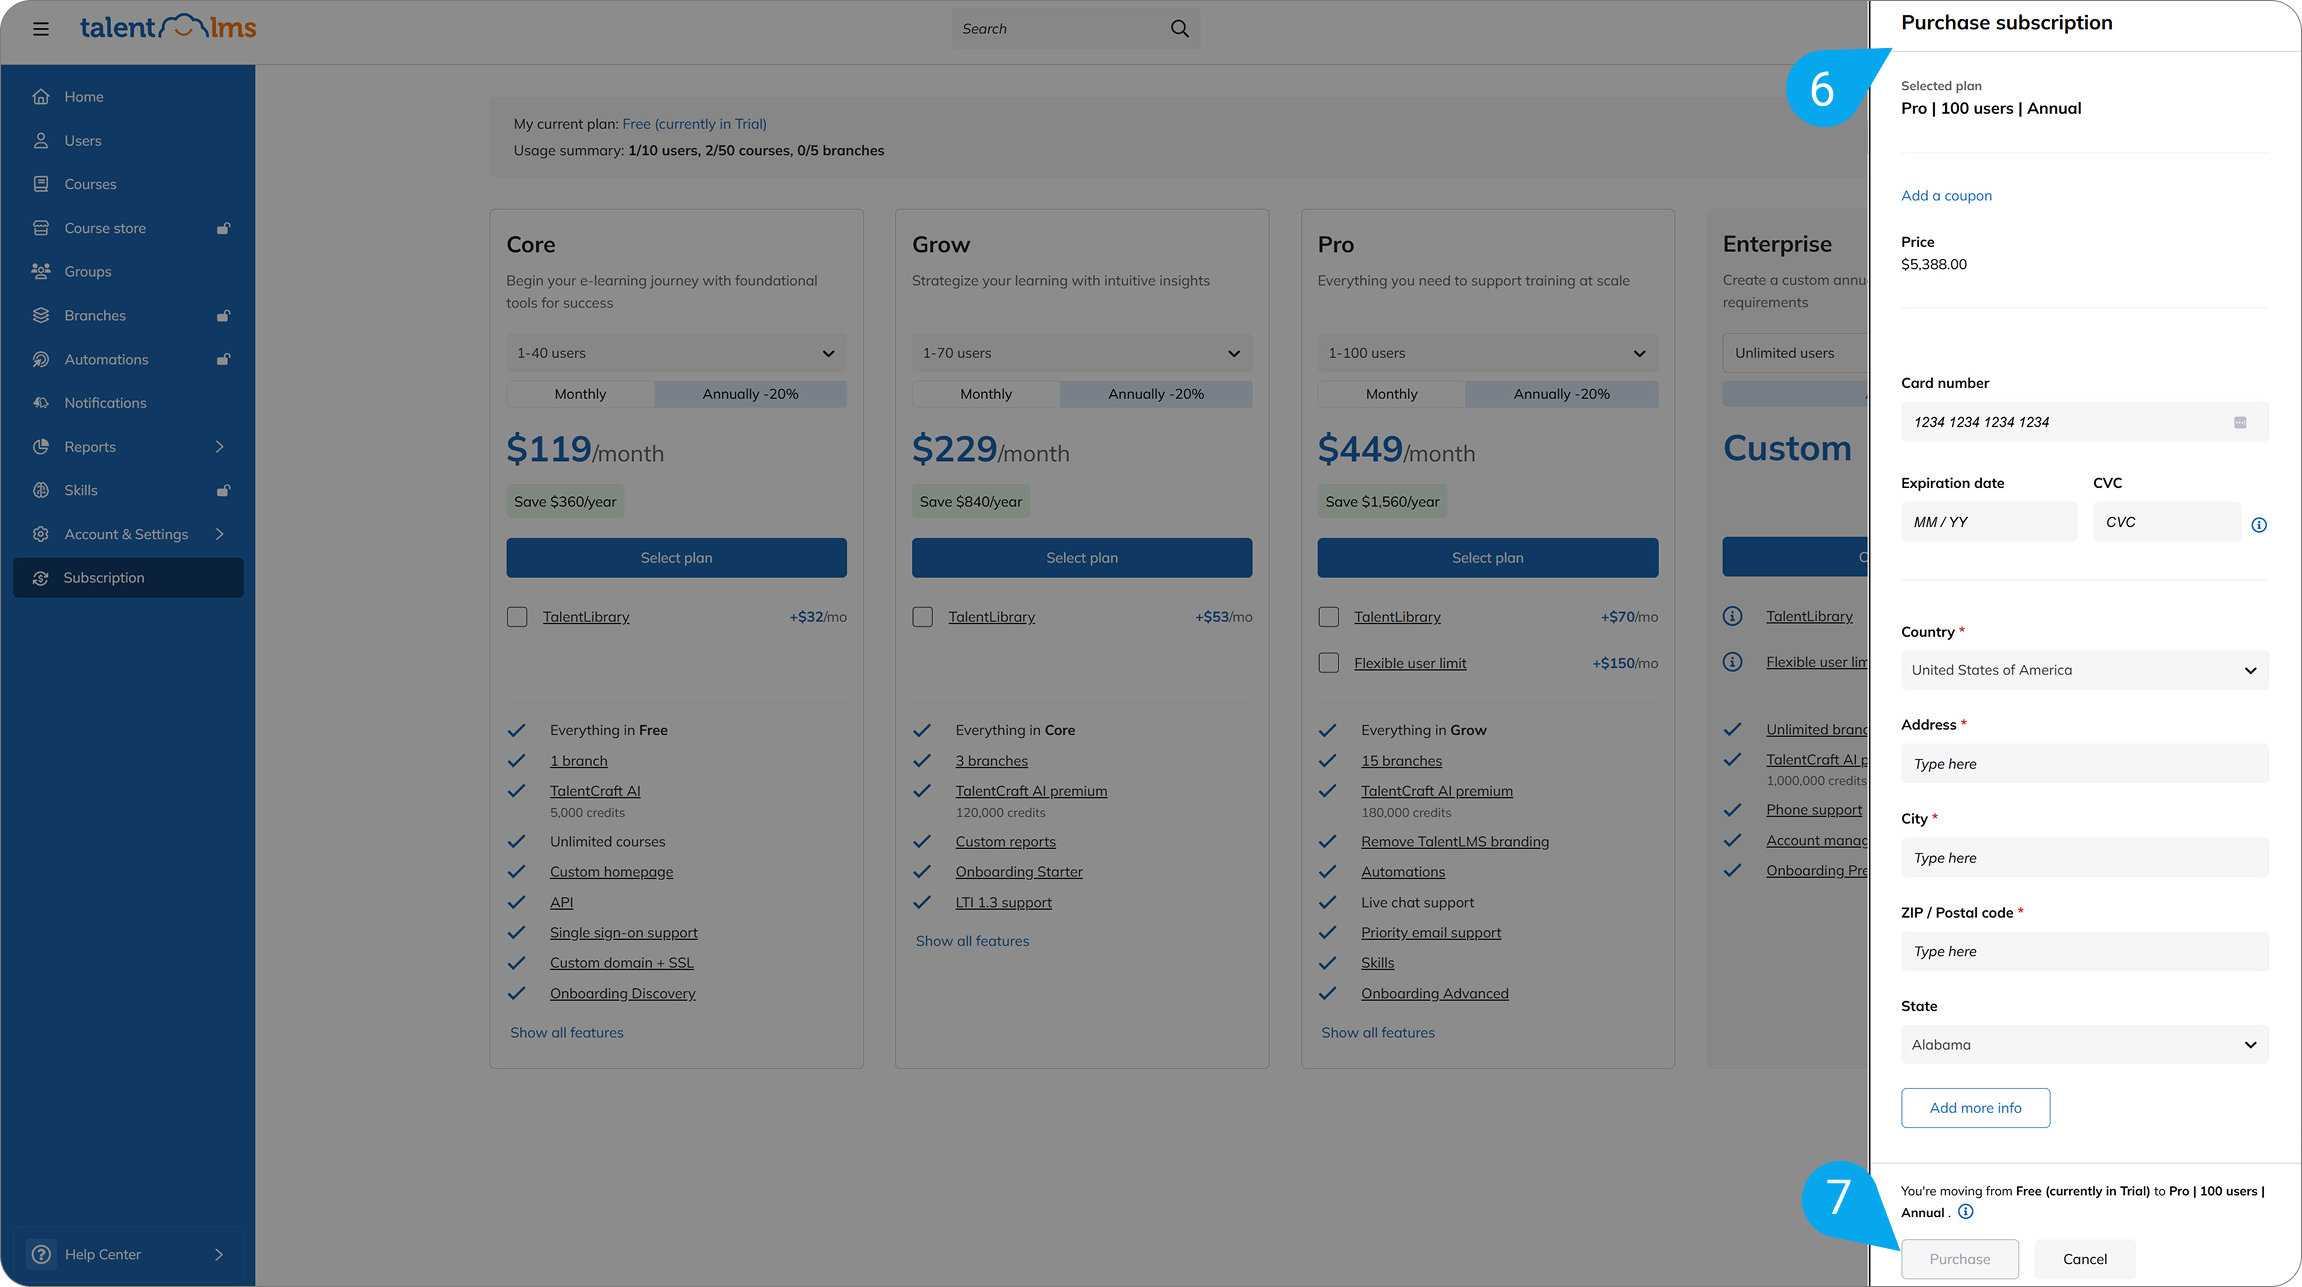This screenshot has height=1287, width=2302.
Task: Select the Pro plan button
Action: tap(1488, 558)
